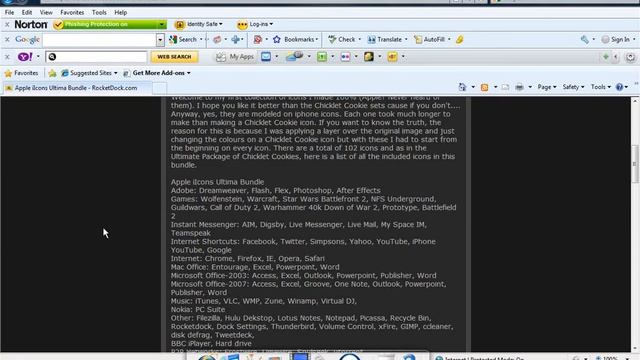Click the Google AutoFill button
This screenshot has height=360, width=640.
429,40
